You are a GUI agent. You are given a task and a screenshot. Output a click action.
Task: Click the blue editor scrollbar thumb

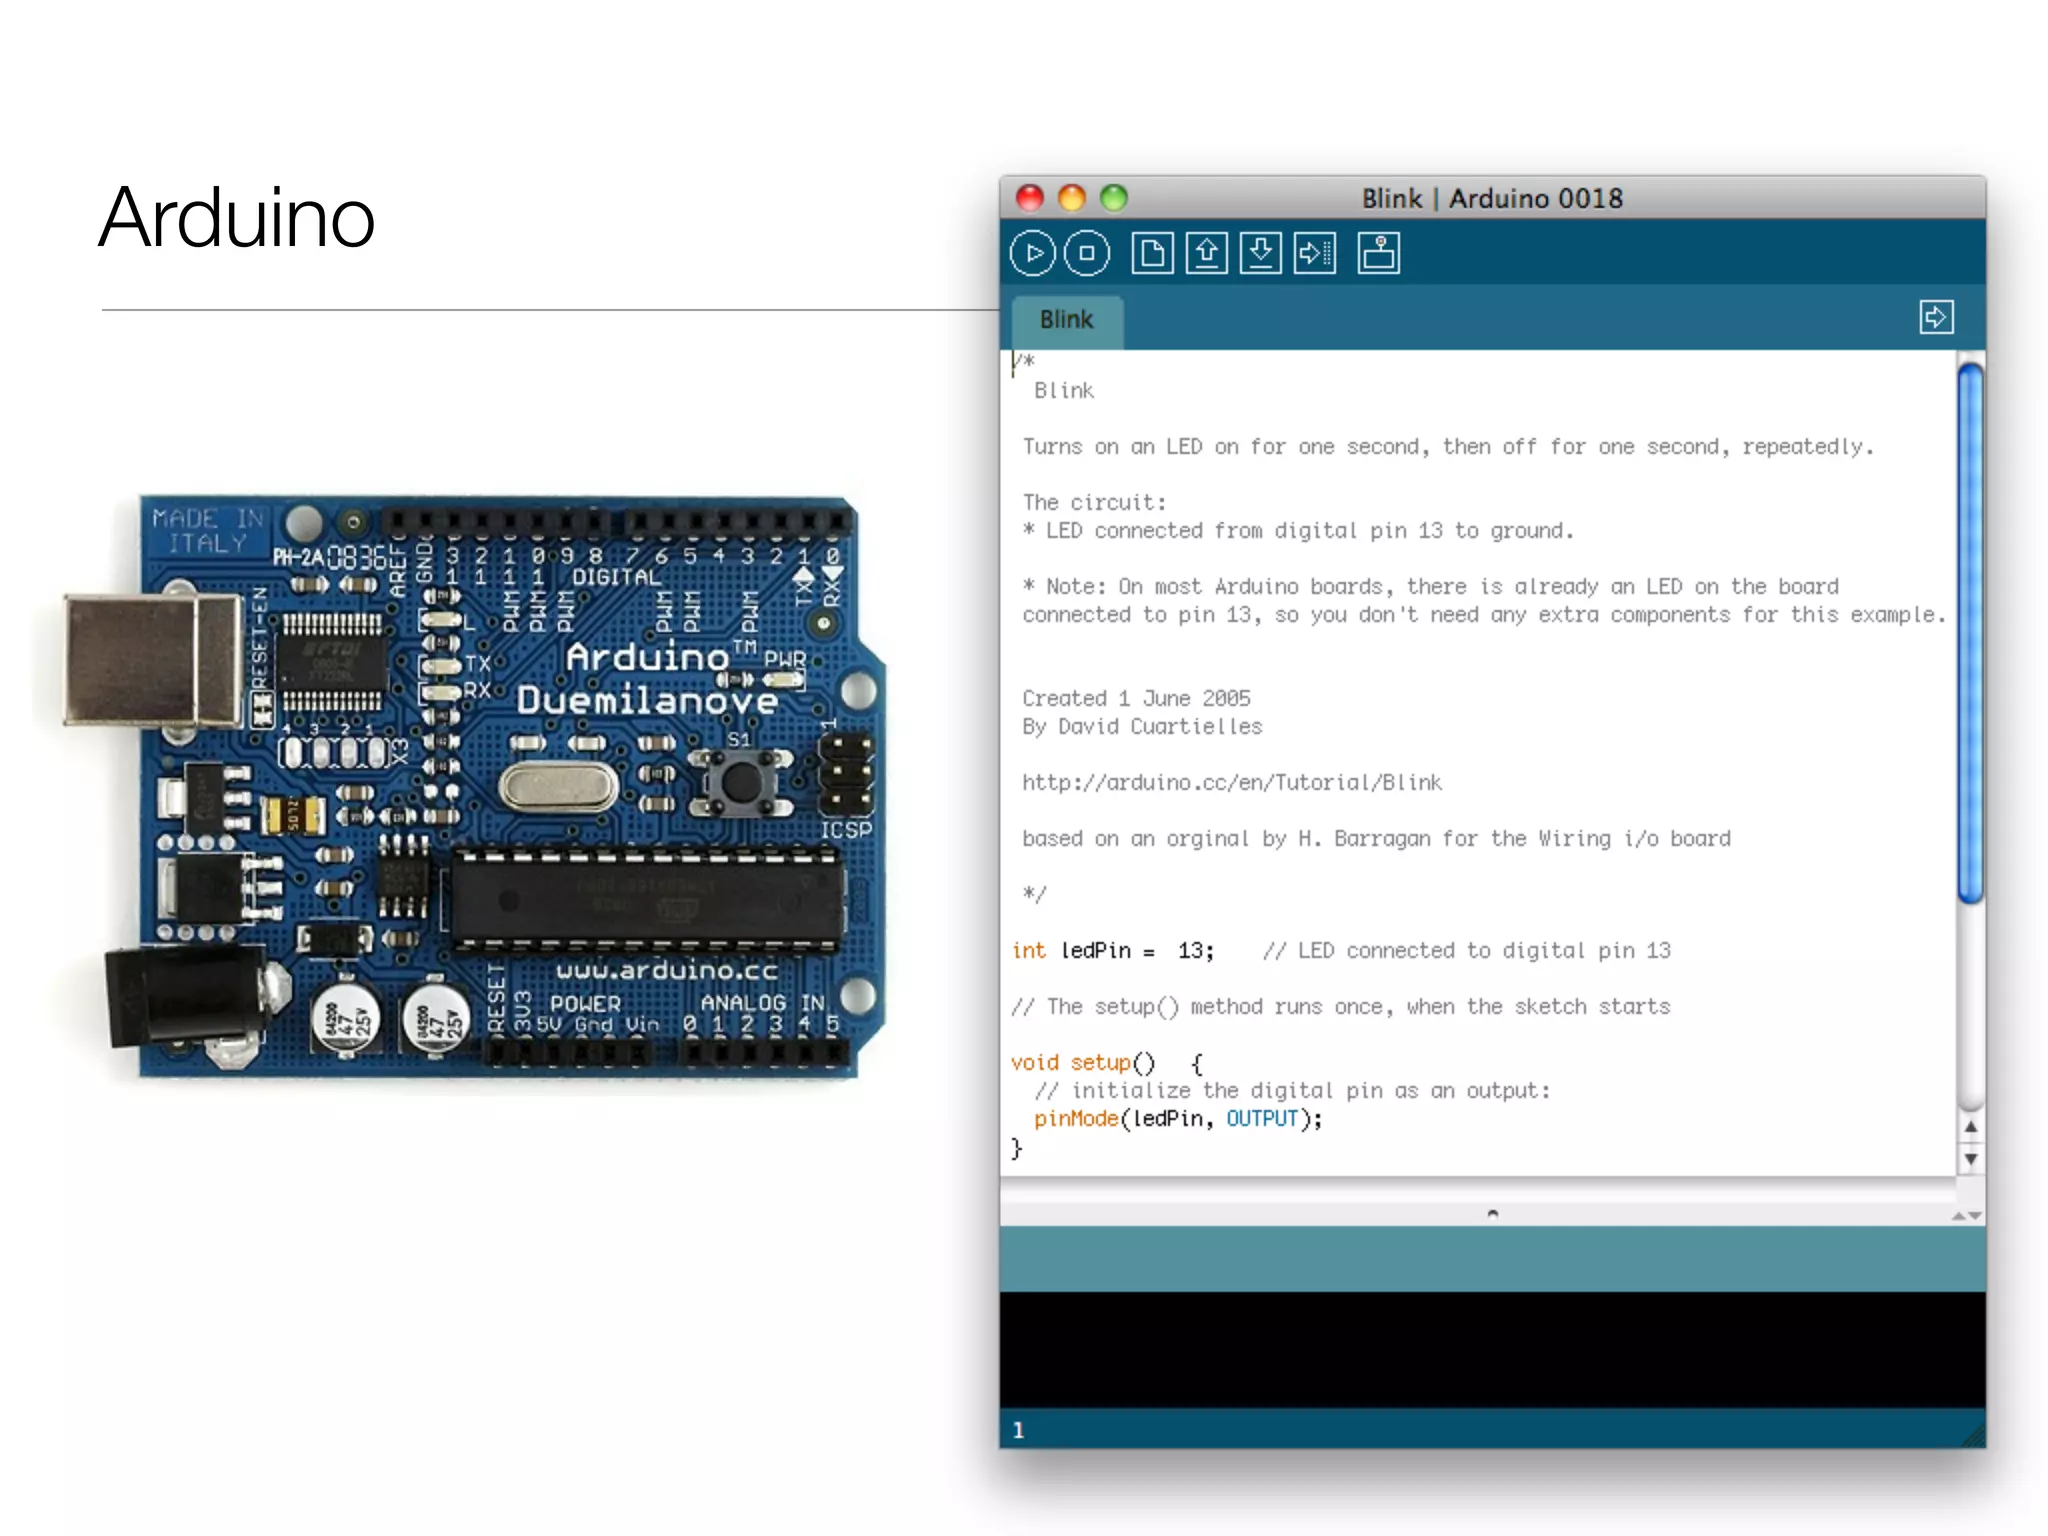1970,632
